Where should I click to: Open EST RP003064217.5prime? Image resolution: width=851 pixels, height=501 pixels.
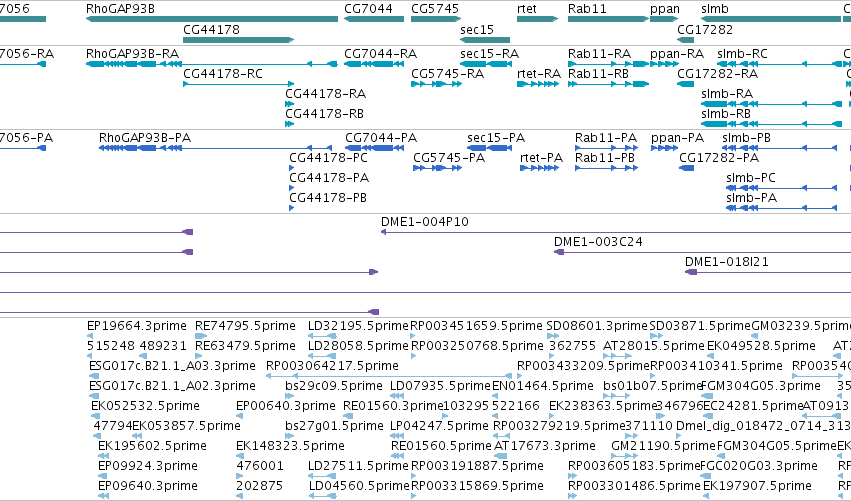coord(332,366)
